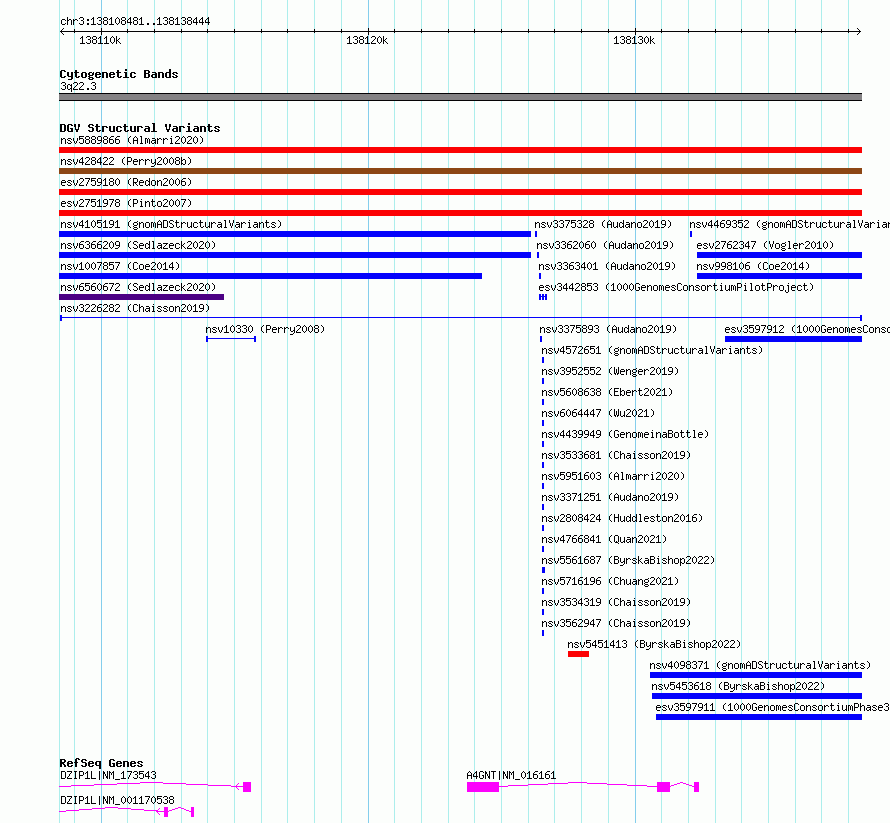Select the nsv4098371 gnomAD blue bar

coord(756,675)
